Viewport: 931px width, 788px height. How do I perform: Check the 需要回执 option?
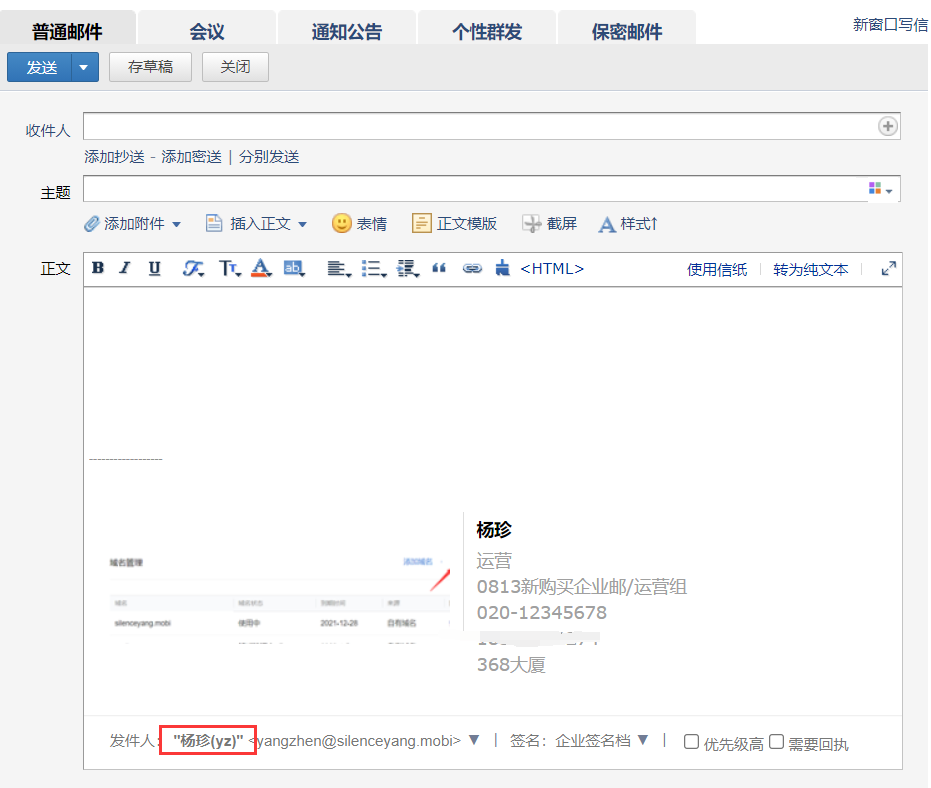[x=776, y=742]
